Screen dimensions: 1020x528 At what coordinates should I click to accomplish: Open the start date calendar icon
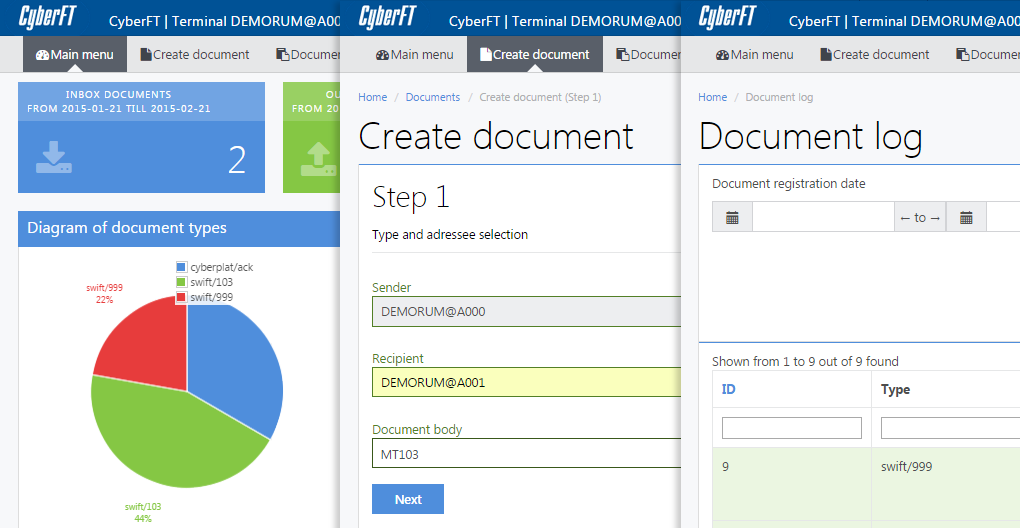click(732, 217)
